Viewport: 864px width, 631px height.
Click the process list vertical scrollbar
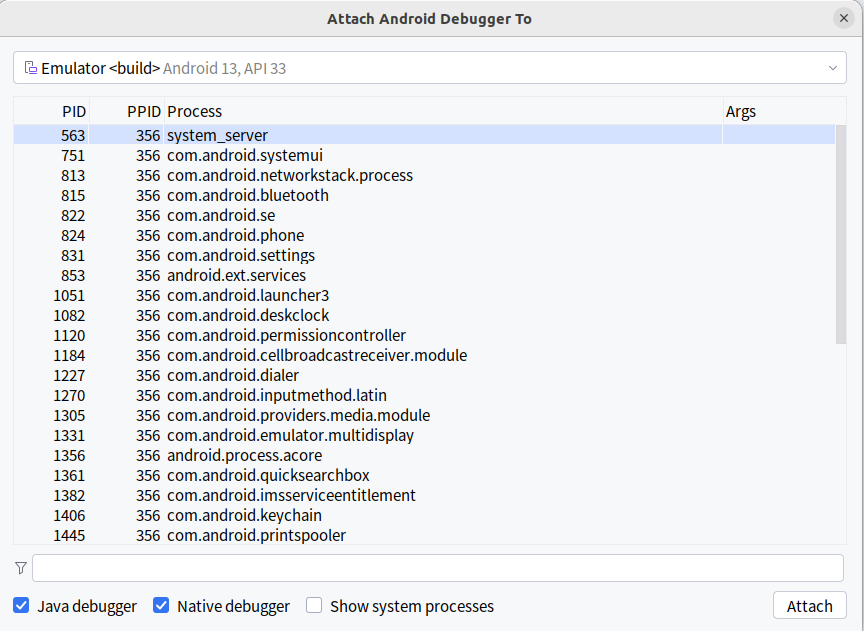(840, 235)
